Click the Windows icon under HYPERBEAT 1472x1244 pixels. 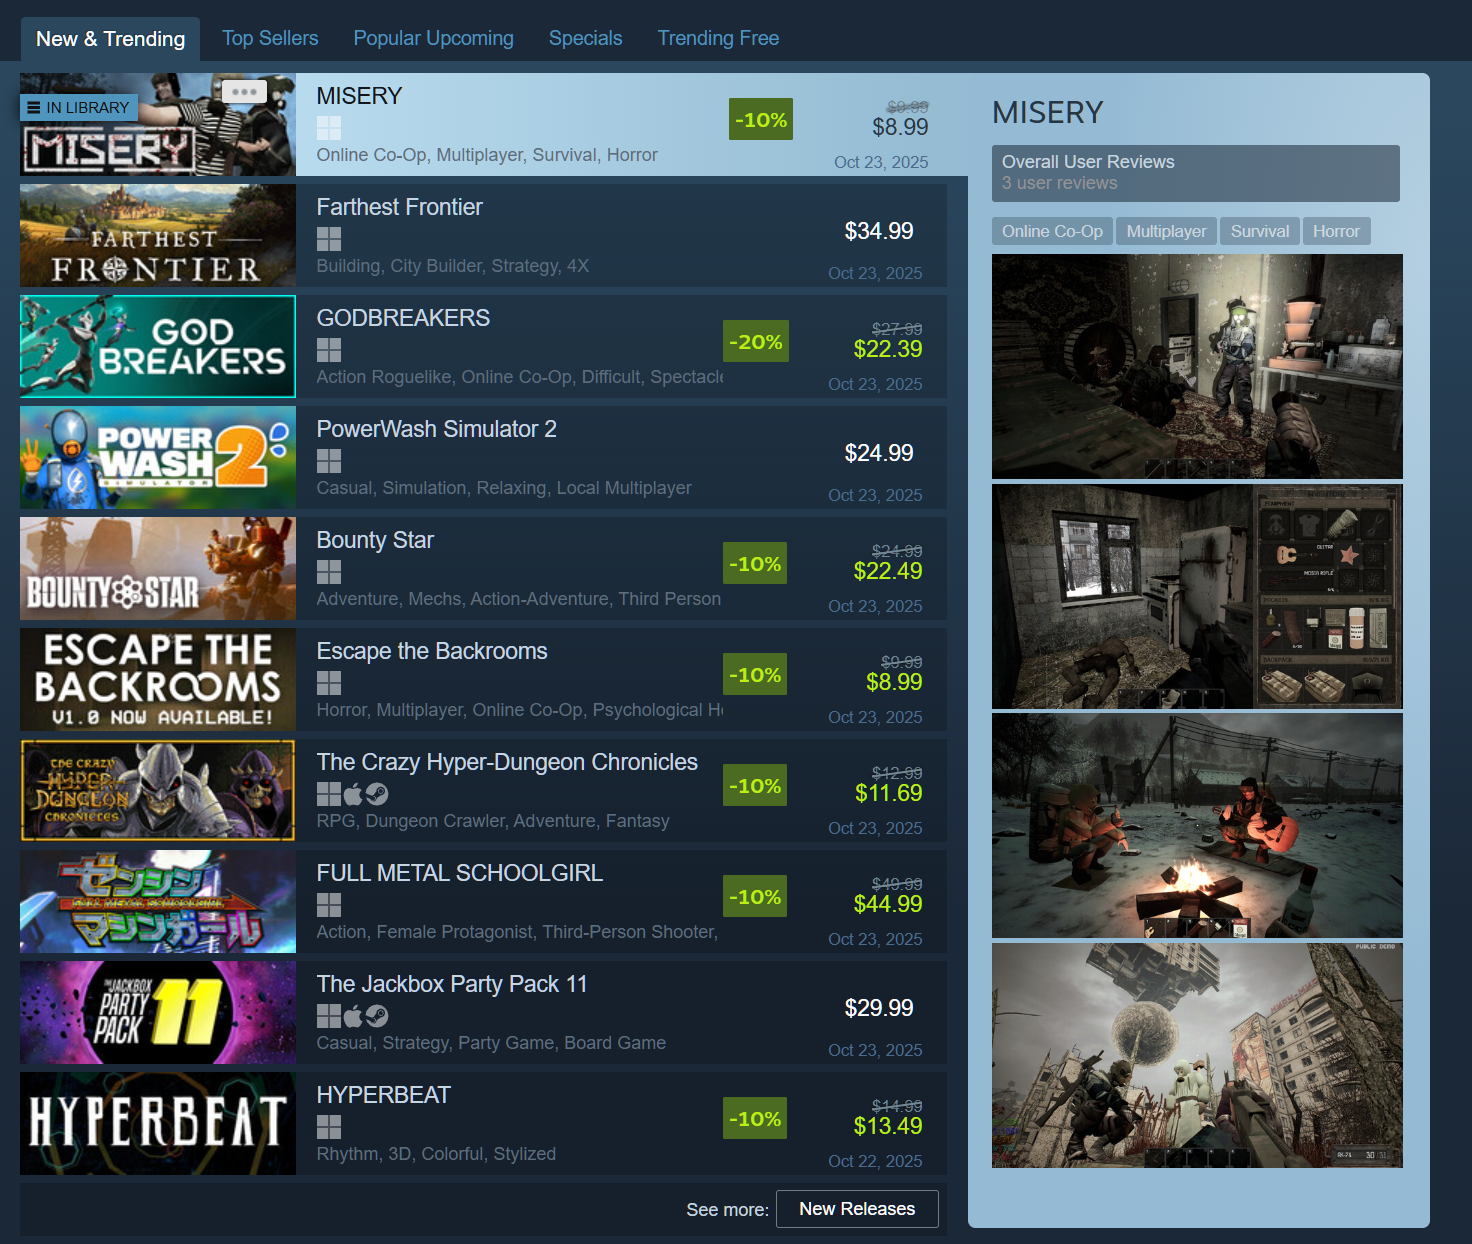coord(328,1127)
